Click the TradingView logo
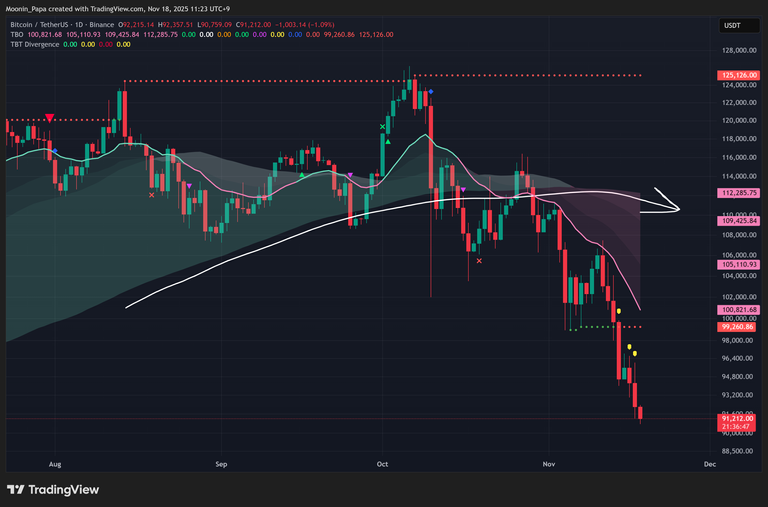This screenshot has height=507, width=768. [x=53, y=490]
